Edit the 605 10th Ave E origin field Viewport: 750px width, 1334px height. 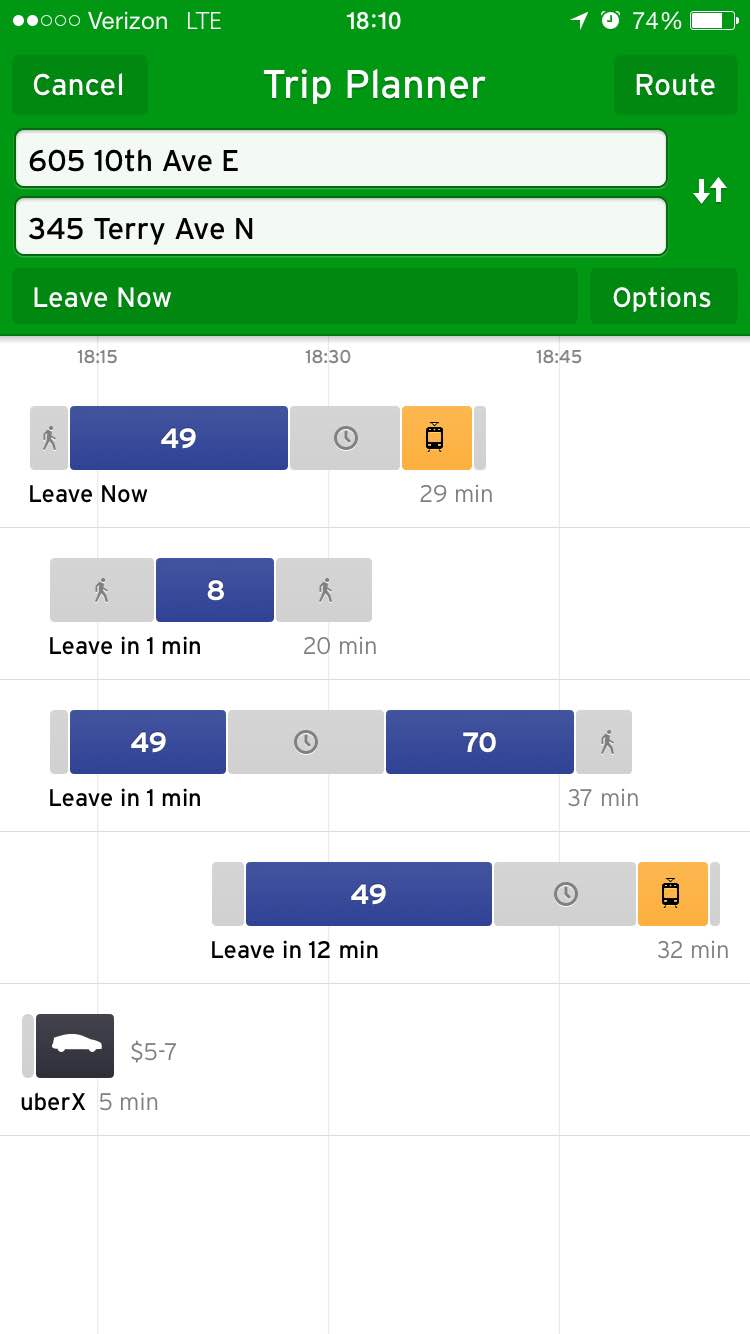(340, 160)
